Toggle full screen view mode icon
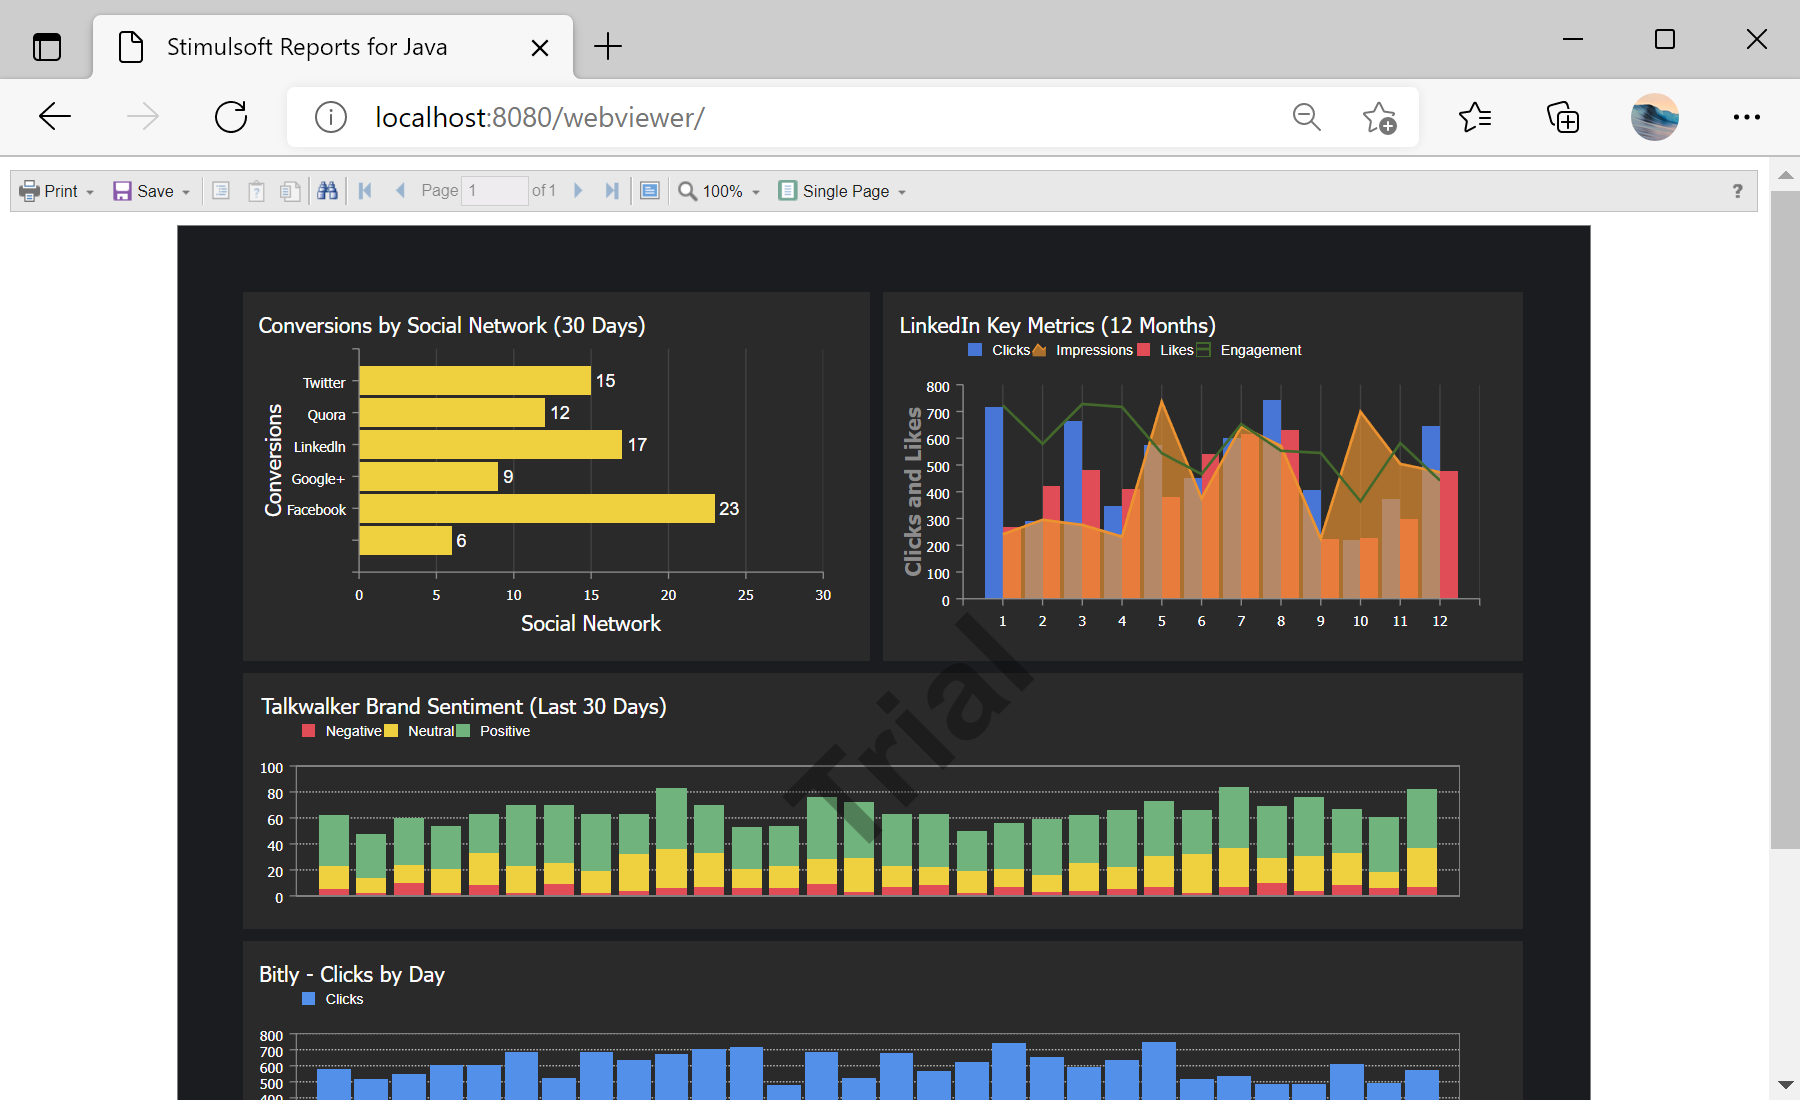Viewport: 1800px width, 1100px height. coord(650,190)
